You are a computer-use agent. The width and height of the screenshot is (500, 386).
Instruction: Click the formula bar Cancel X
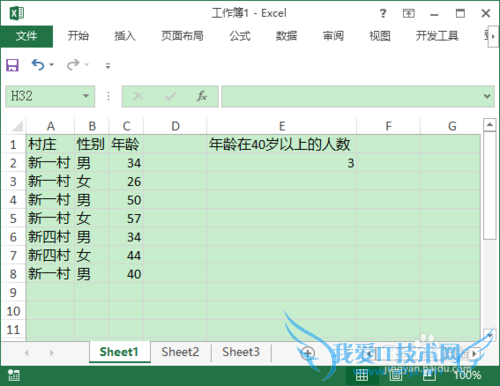coord(138,96)
